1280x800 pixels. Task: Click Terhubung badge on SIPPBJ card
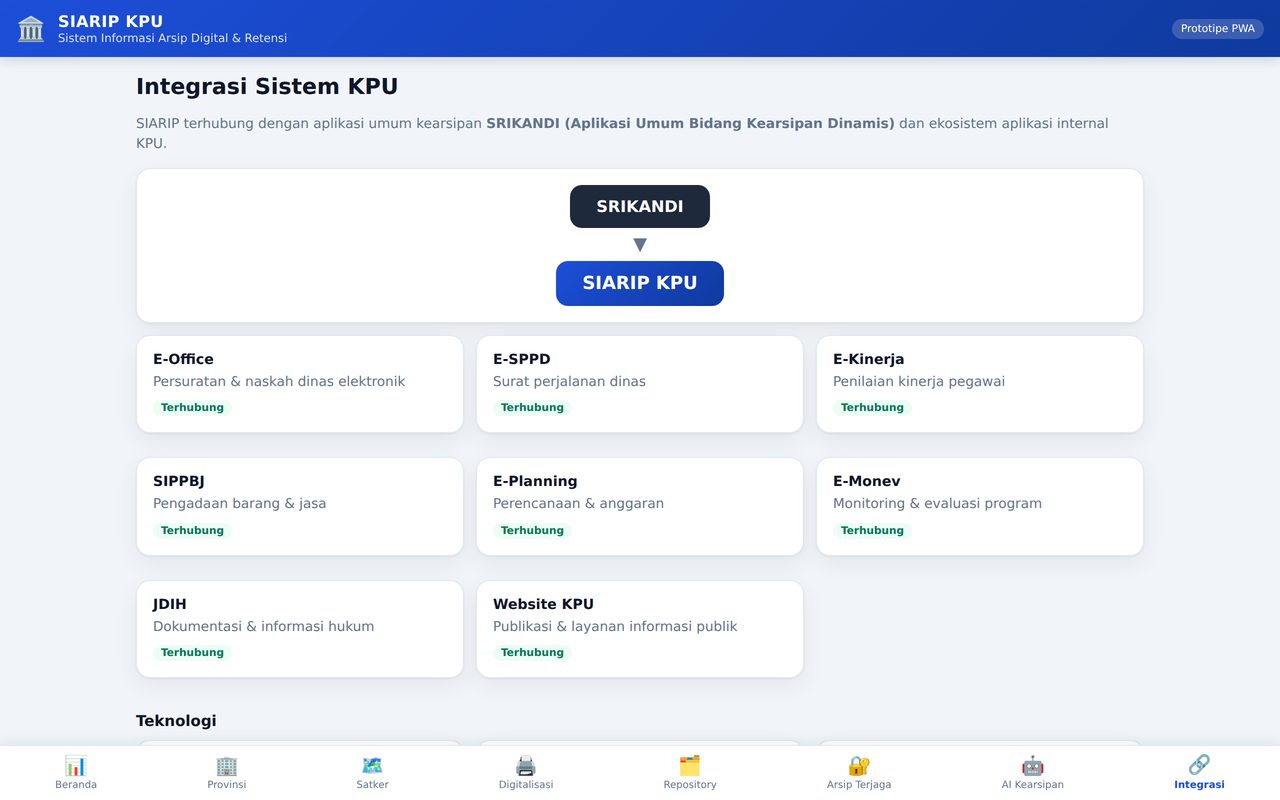(x=192, y=530)
